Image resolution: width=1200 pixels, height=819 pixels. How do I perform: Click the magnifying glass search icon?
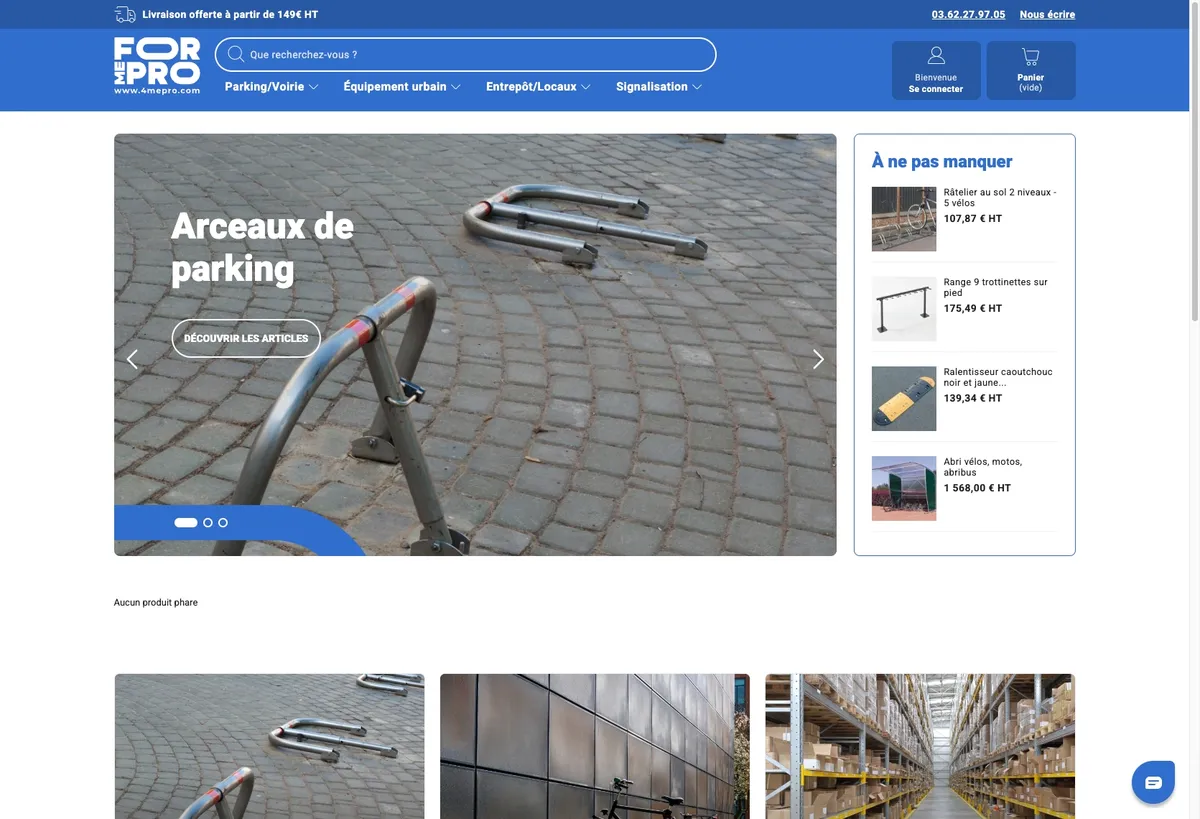click(236, 54)
